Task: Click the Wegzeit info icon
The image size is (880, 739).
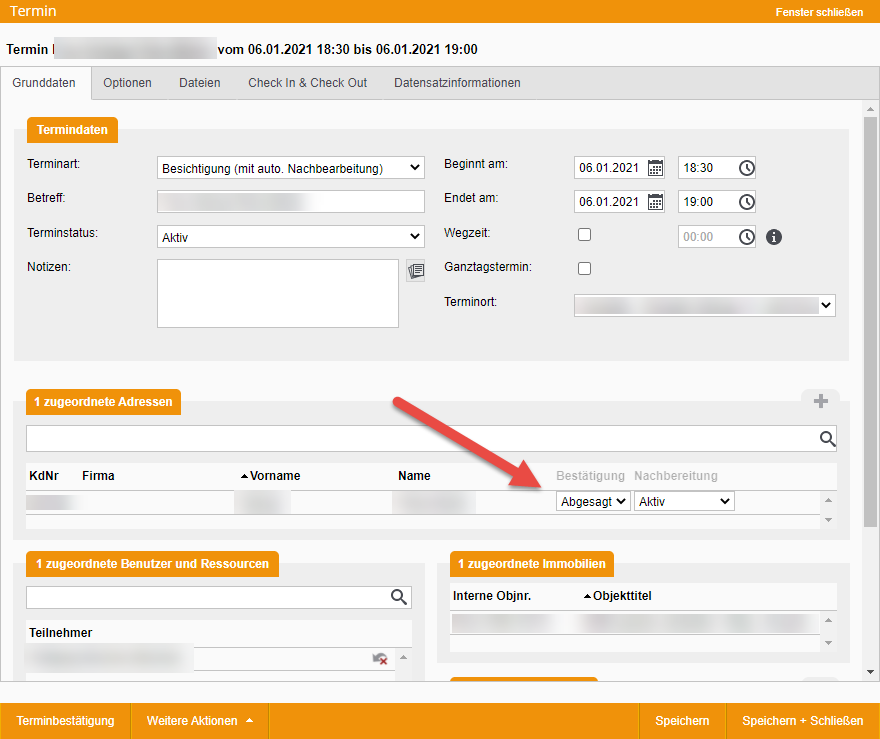Action: pos(773,237)
